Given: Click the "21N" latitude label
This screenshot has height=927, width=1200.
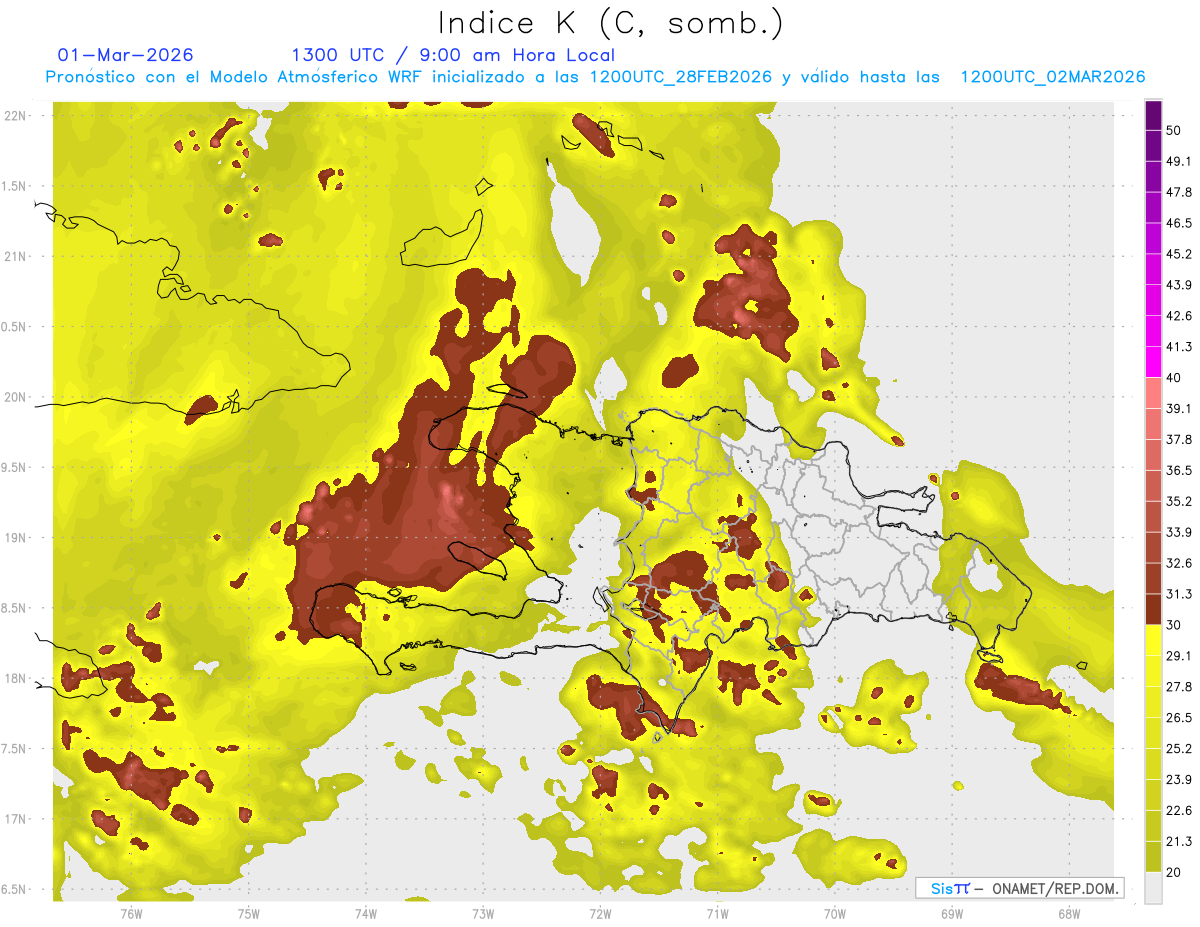Looking at the screenshot, I should pos(15,256).
